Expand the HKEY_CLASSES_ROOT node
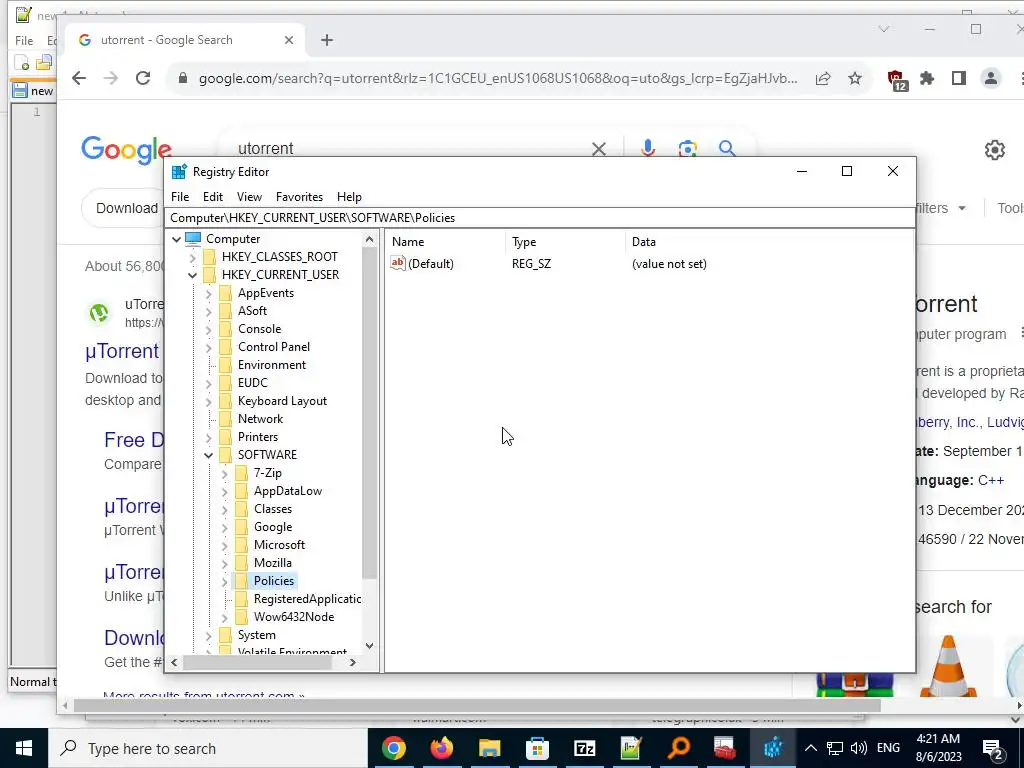 [193, 257]
